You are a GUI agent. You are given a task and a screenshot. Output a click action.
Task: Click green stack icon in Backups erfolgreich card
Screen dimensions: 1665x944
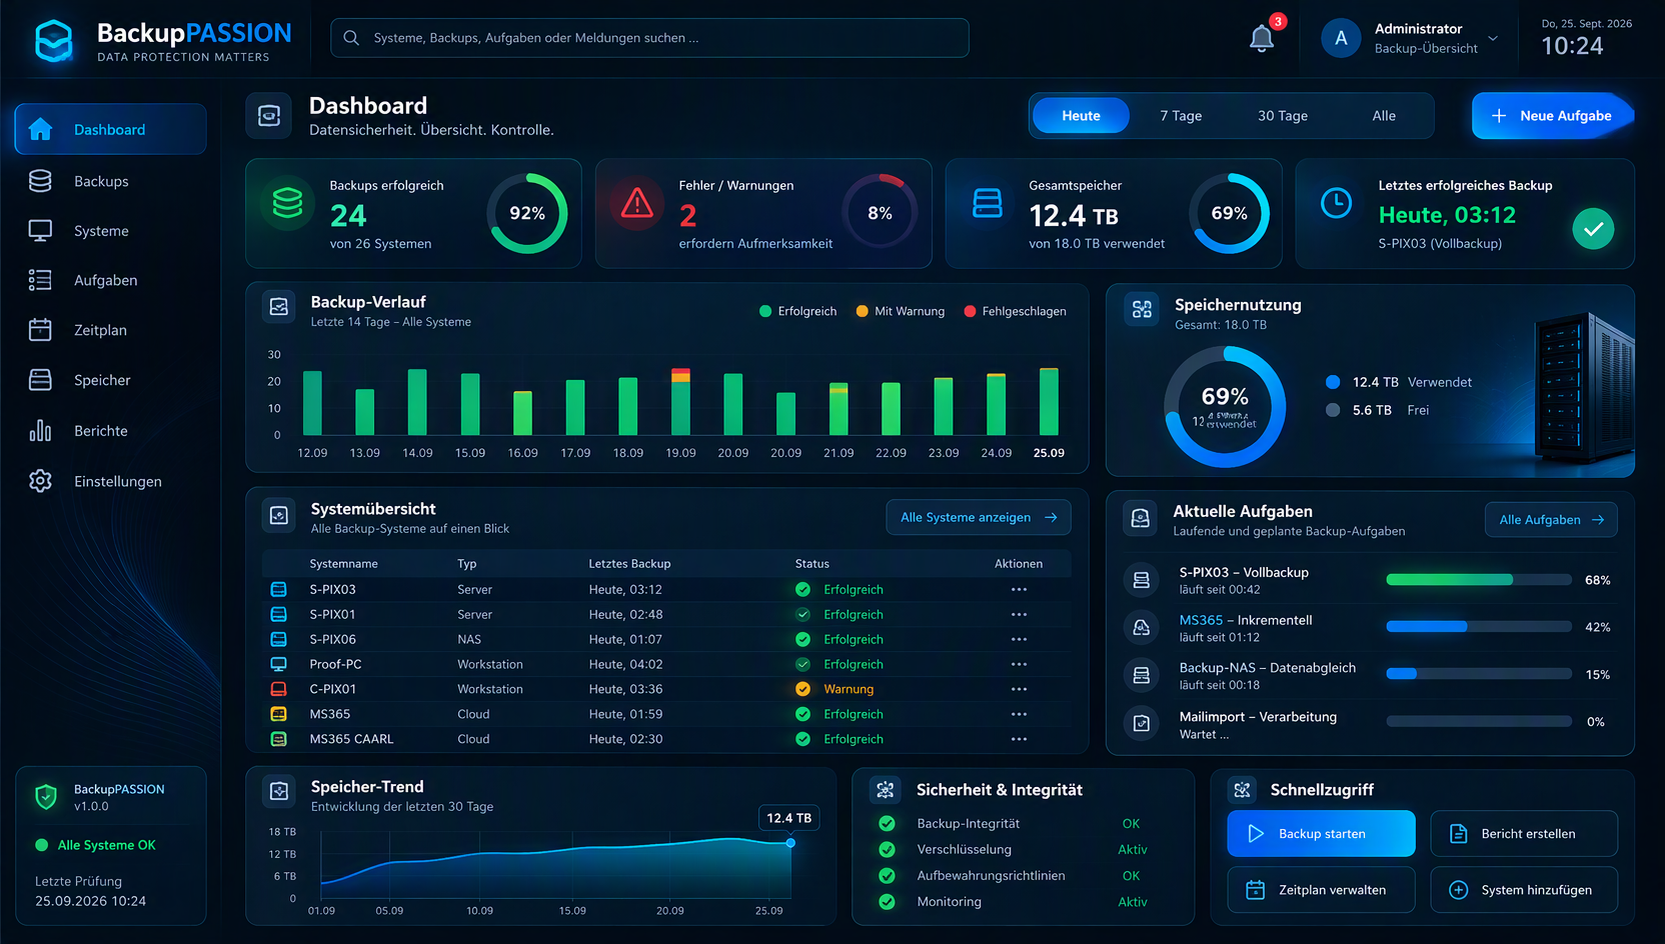click(x=288, y=203)
